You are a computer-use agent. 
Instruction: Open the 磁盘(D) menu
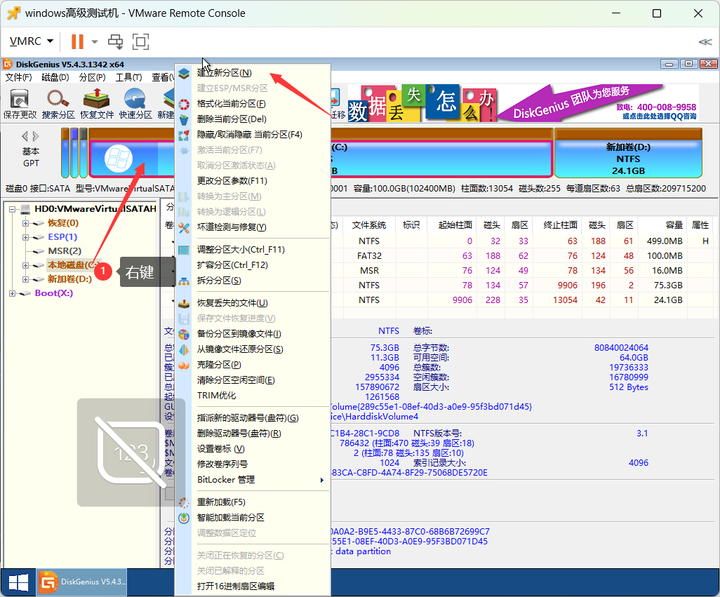click(x=55, y=78)
